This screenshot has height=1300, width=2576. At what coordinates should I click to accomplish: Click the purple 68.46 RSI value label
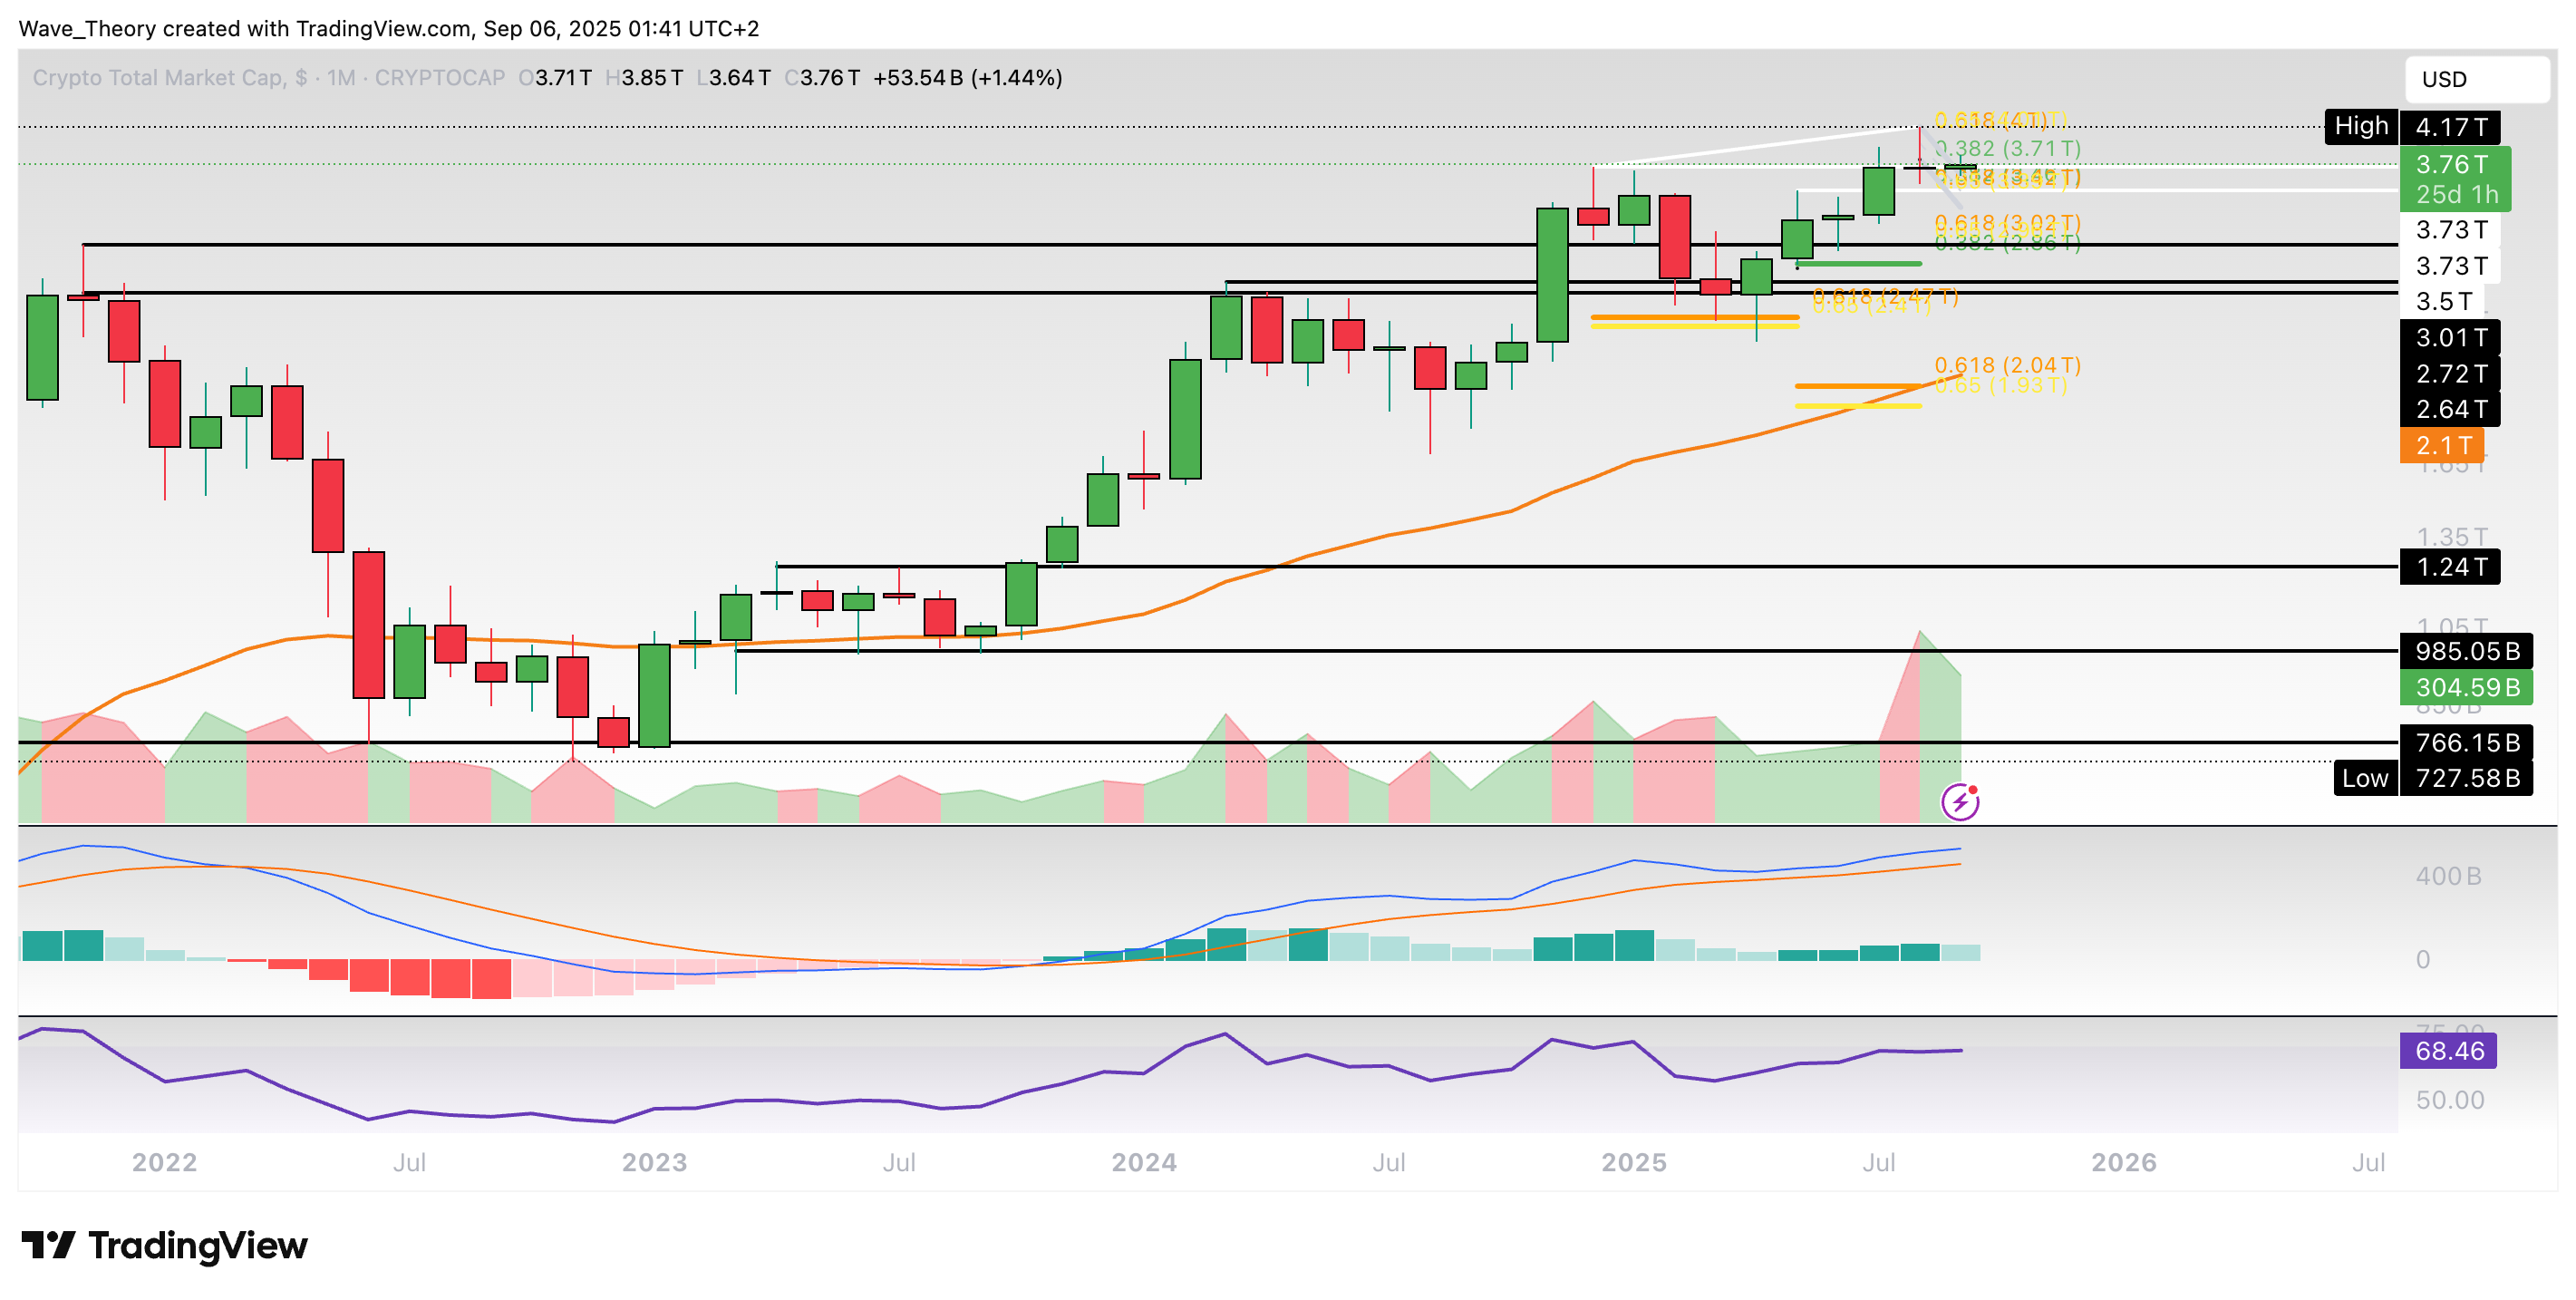2448,1051
